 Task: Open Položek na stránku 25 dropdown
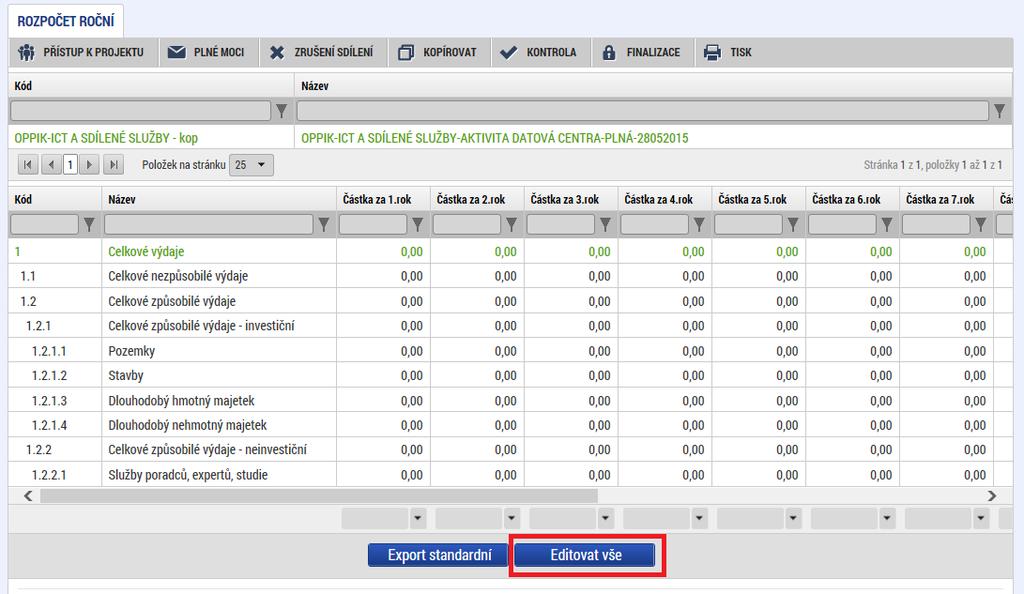click(x=251, y=165)
